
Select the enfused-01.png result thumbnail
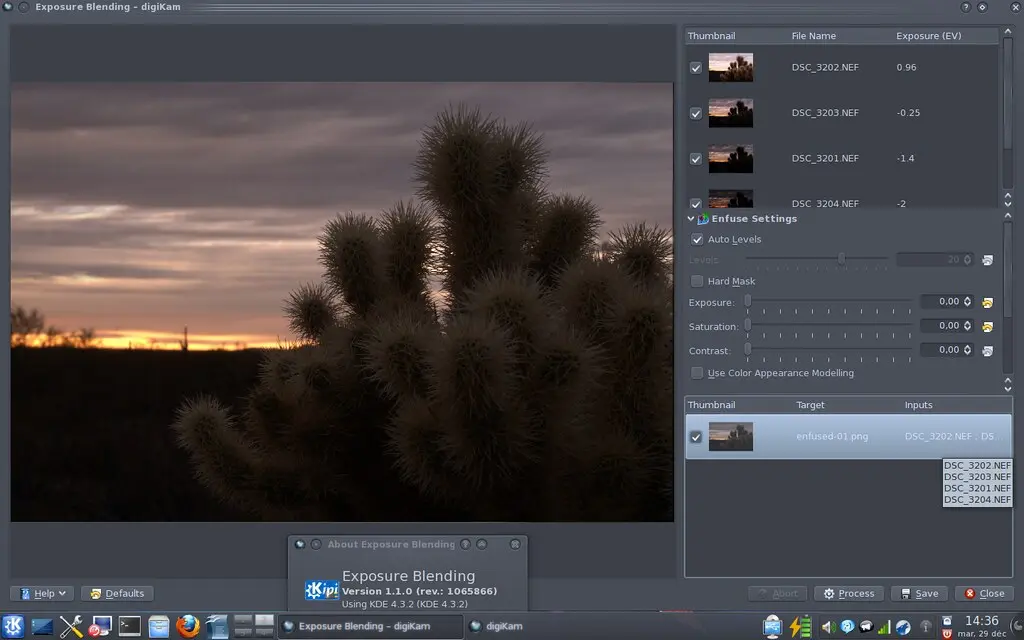[730, 436]
